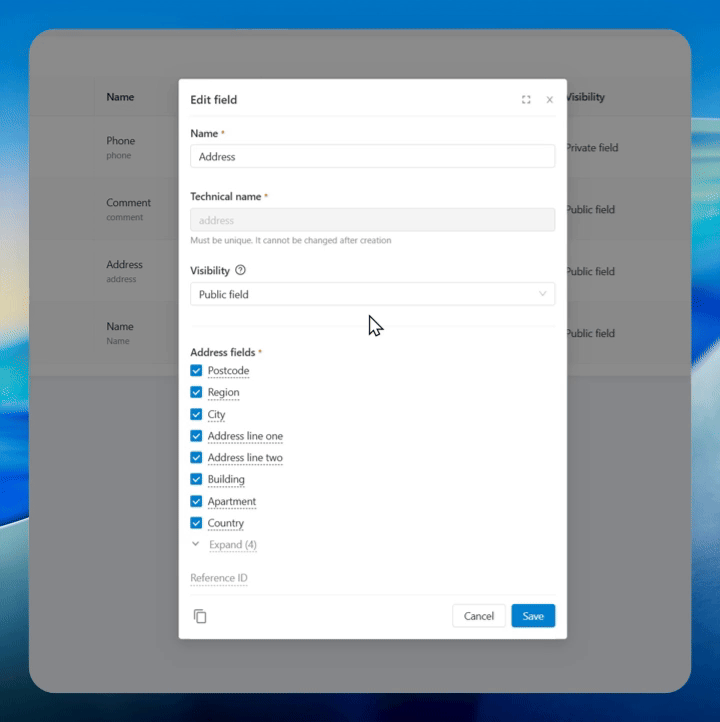Uncheck the Region checkbox
720x722 pixels.
pyautogui.click(x=196, y=392)
